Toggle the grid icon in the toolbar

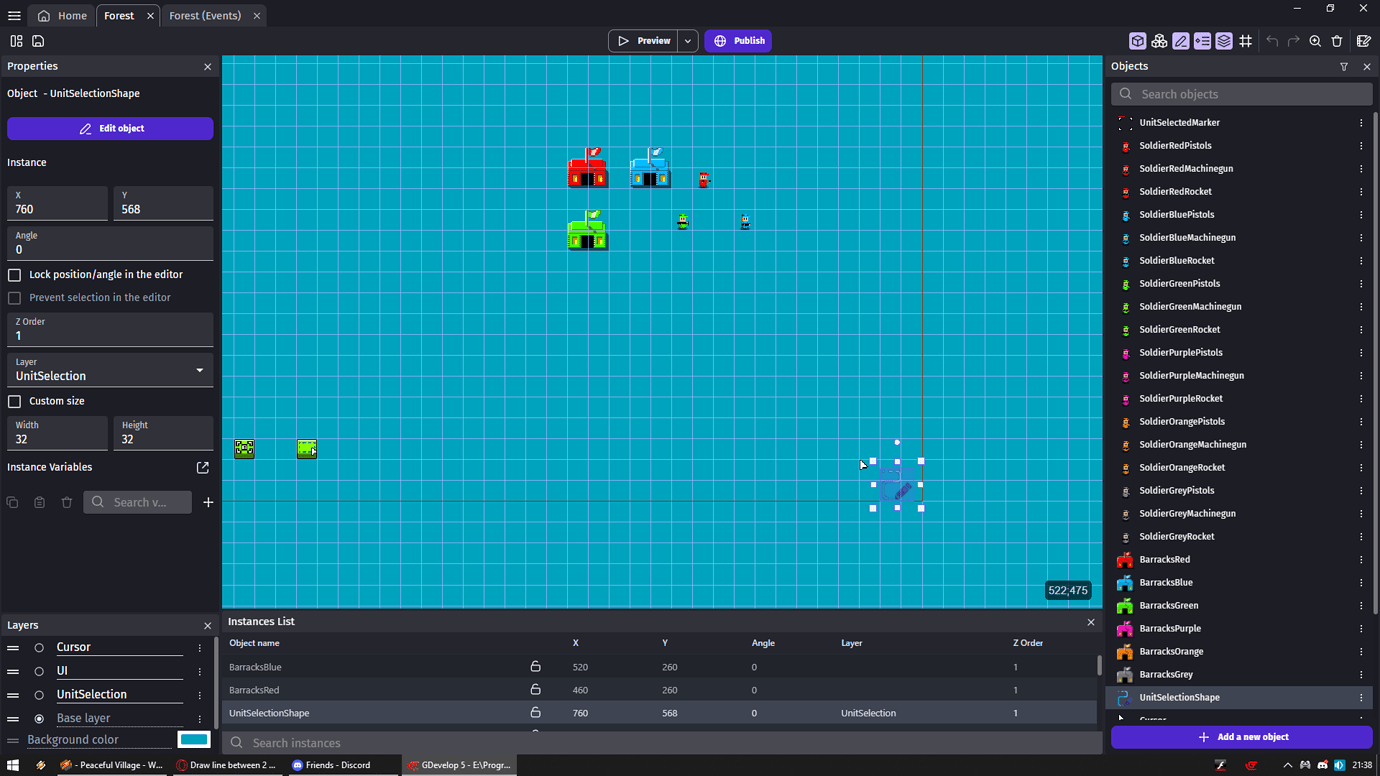[x=1246, y=41]
